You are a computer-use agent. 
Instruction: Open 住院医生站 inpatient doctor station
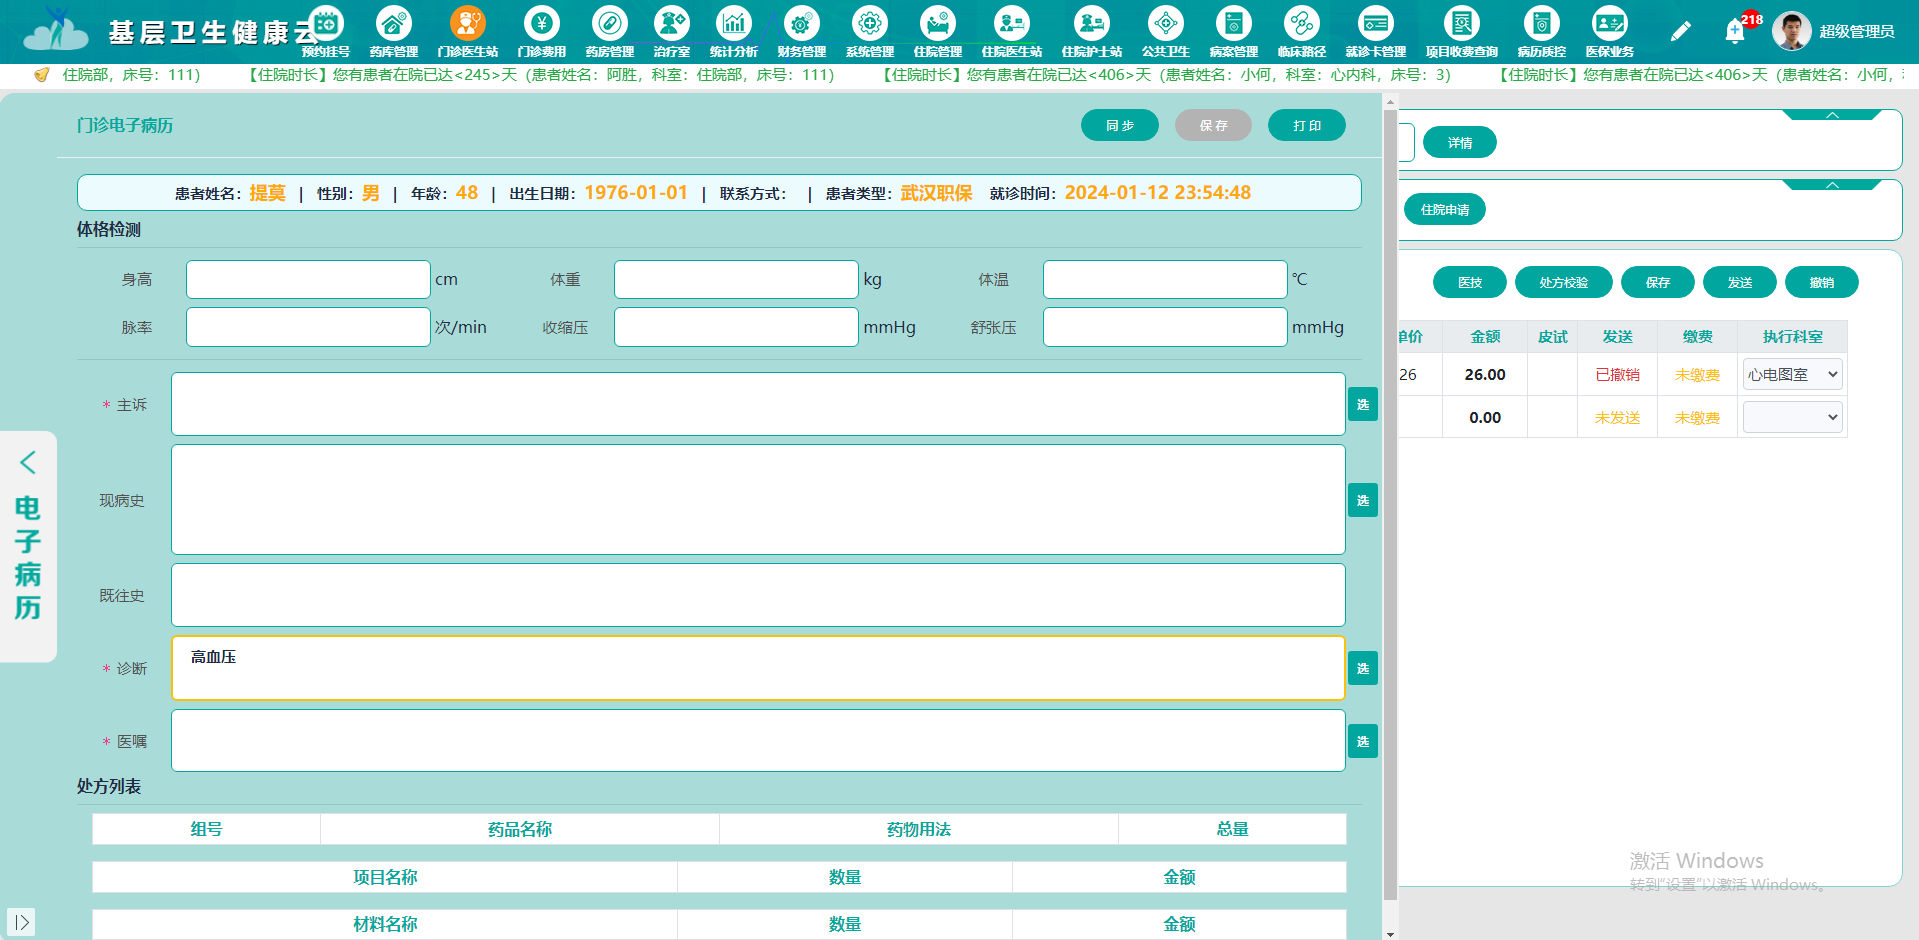pyautogui.click(x=1012, y=32)
